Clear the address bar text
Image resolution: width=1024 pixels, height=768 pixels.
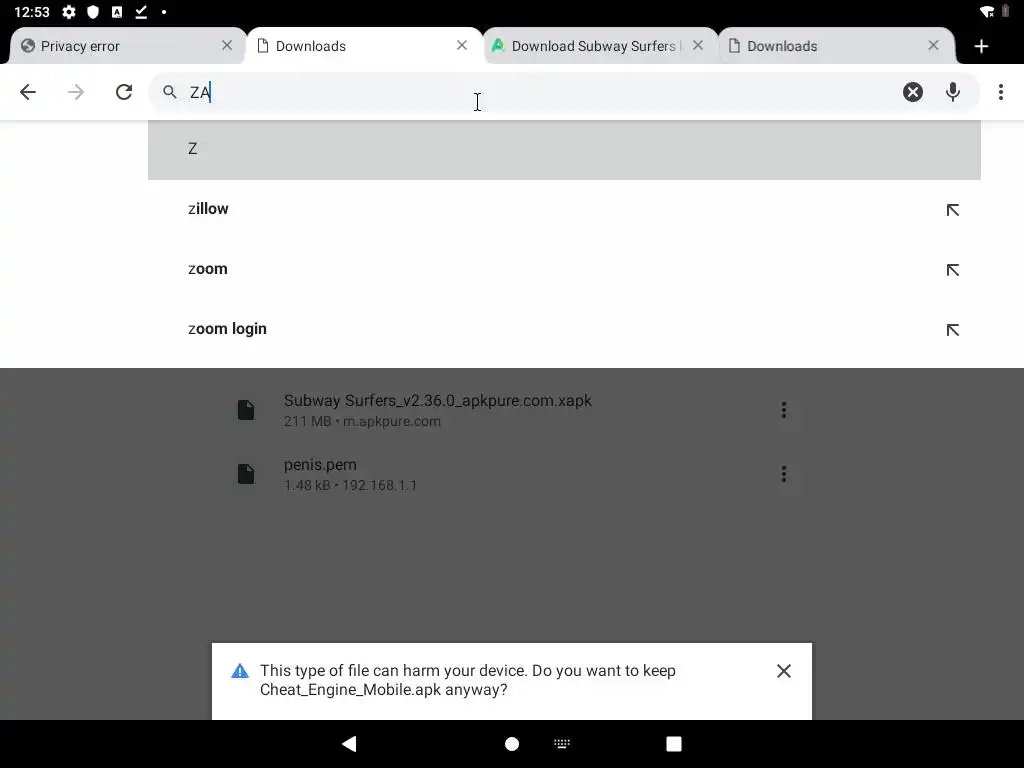pyautogui.click(x=913, y=92)
